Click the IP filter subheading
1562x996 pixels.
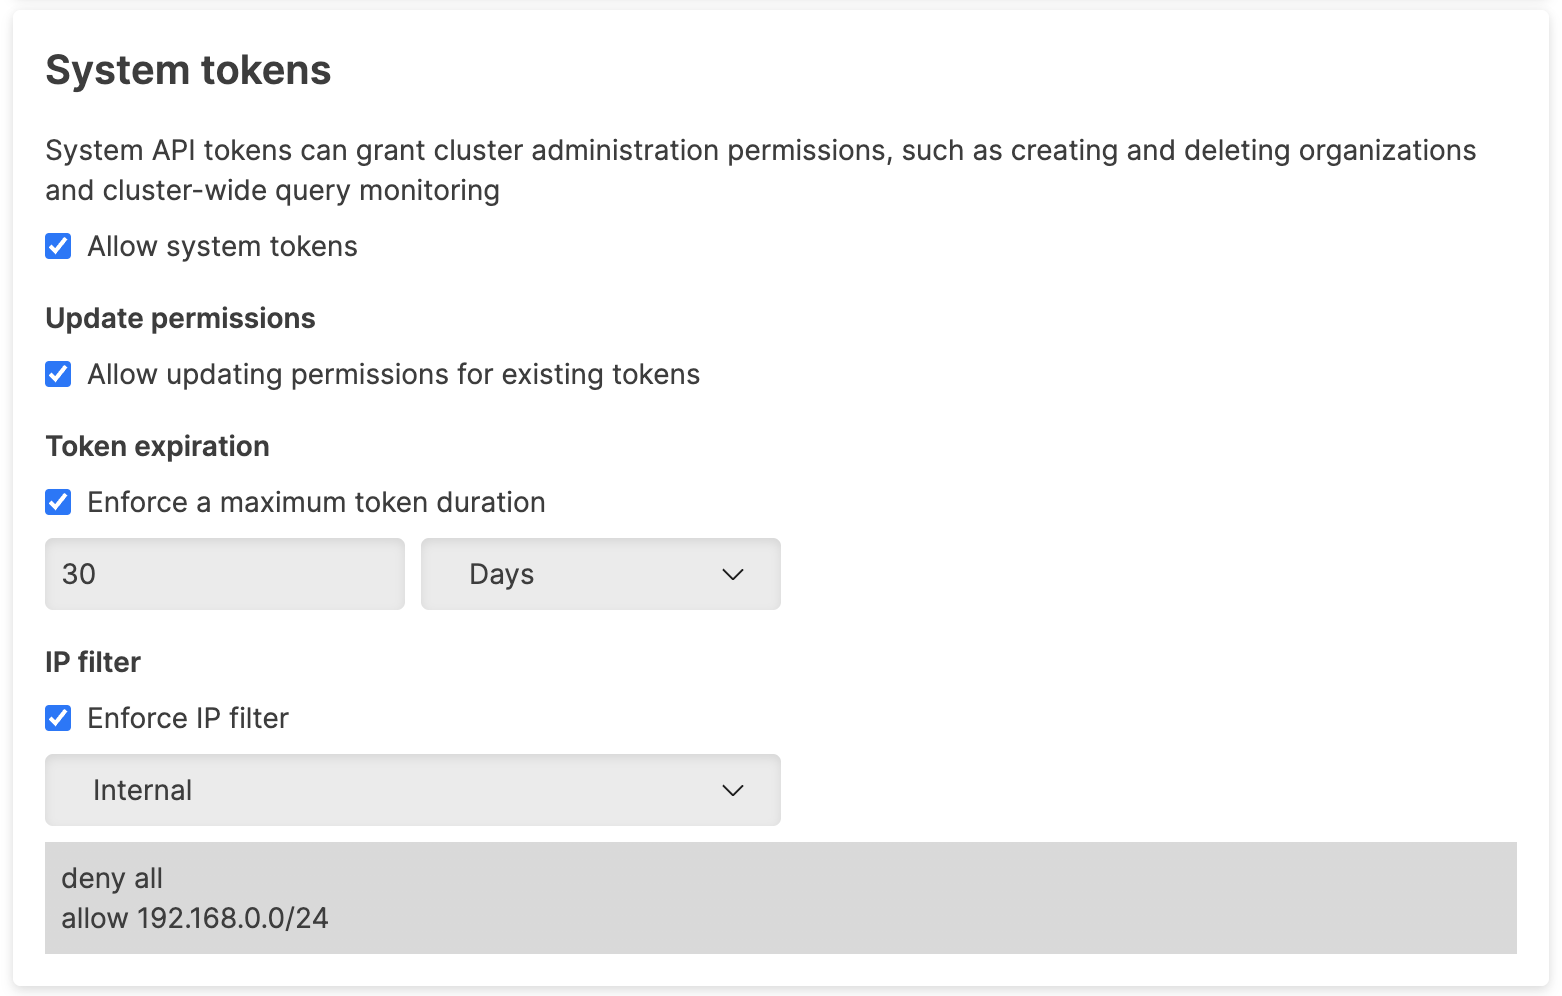coord(93,662)
